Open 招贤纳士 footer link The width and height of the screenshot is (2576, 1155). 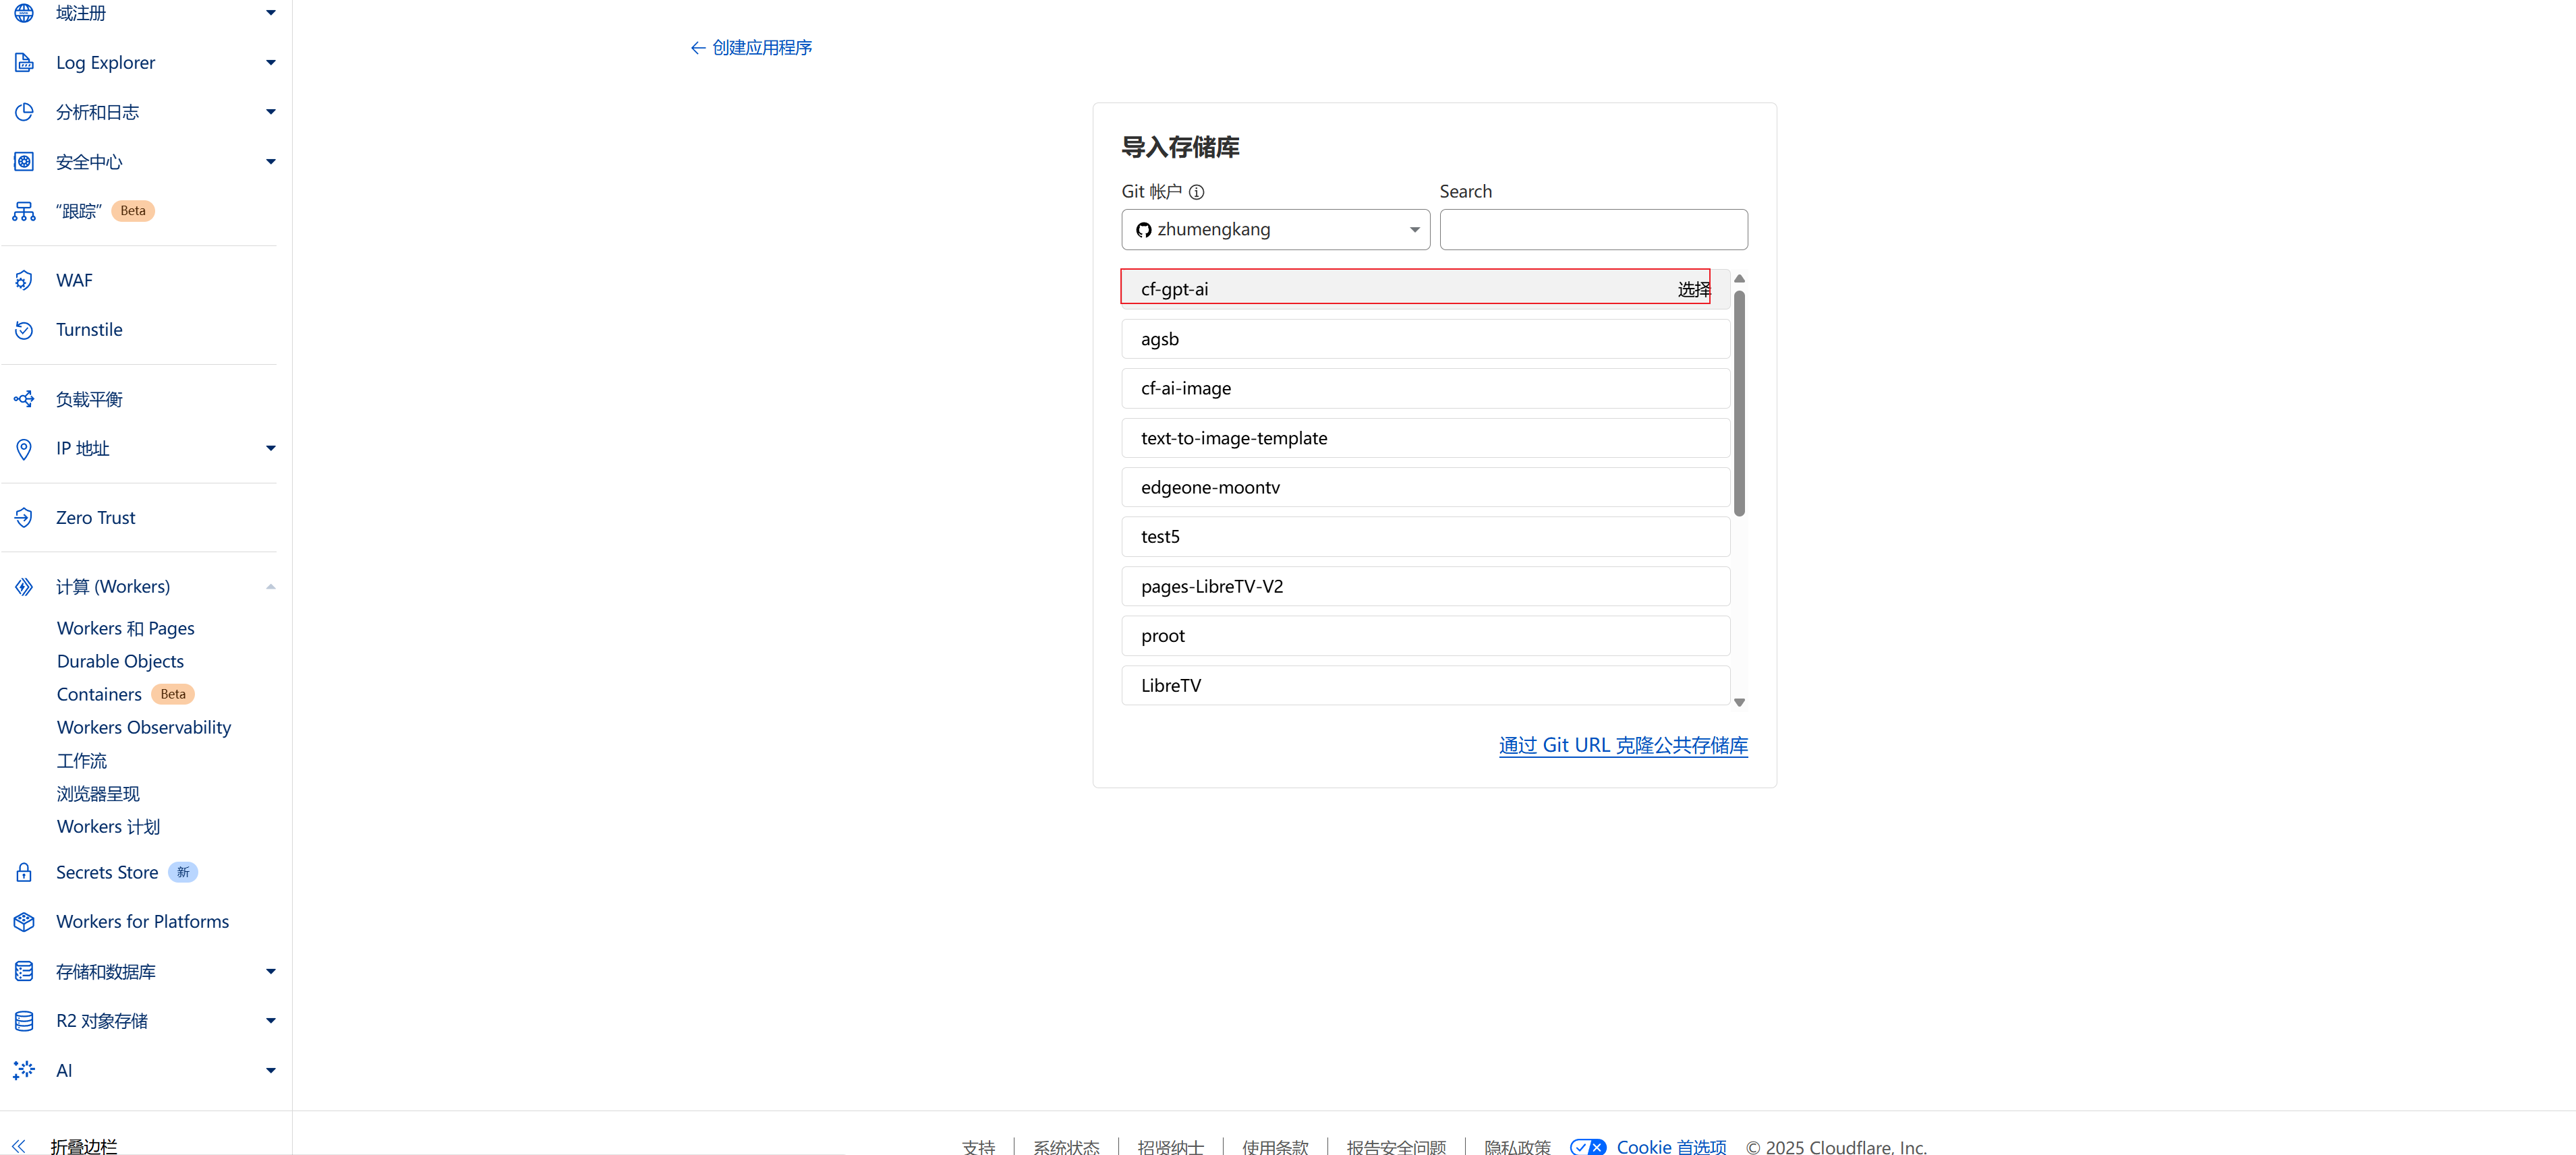click(x=1171, y=1147)
